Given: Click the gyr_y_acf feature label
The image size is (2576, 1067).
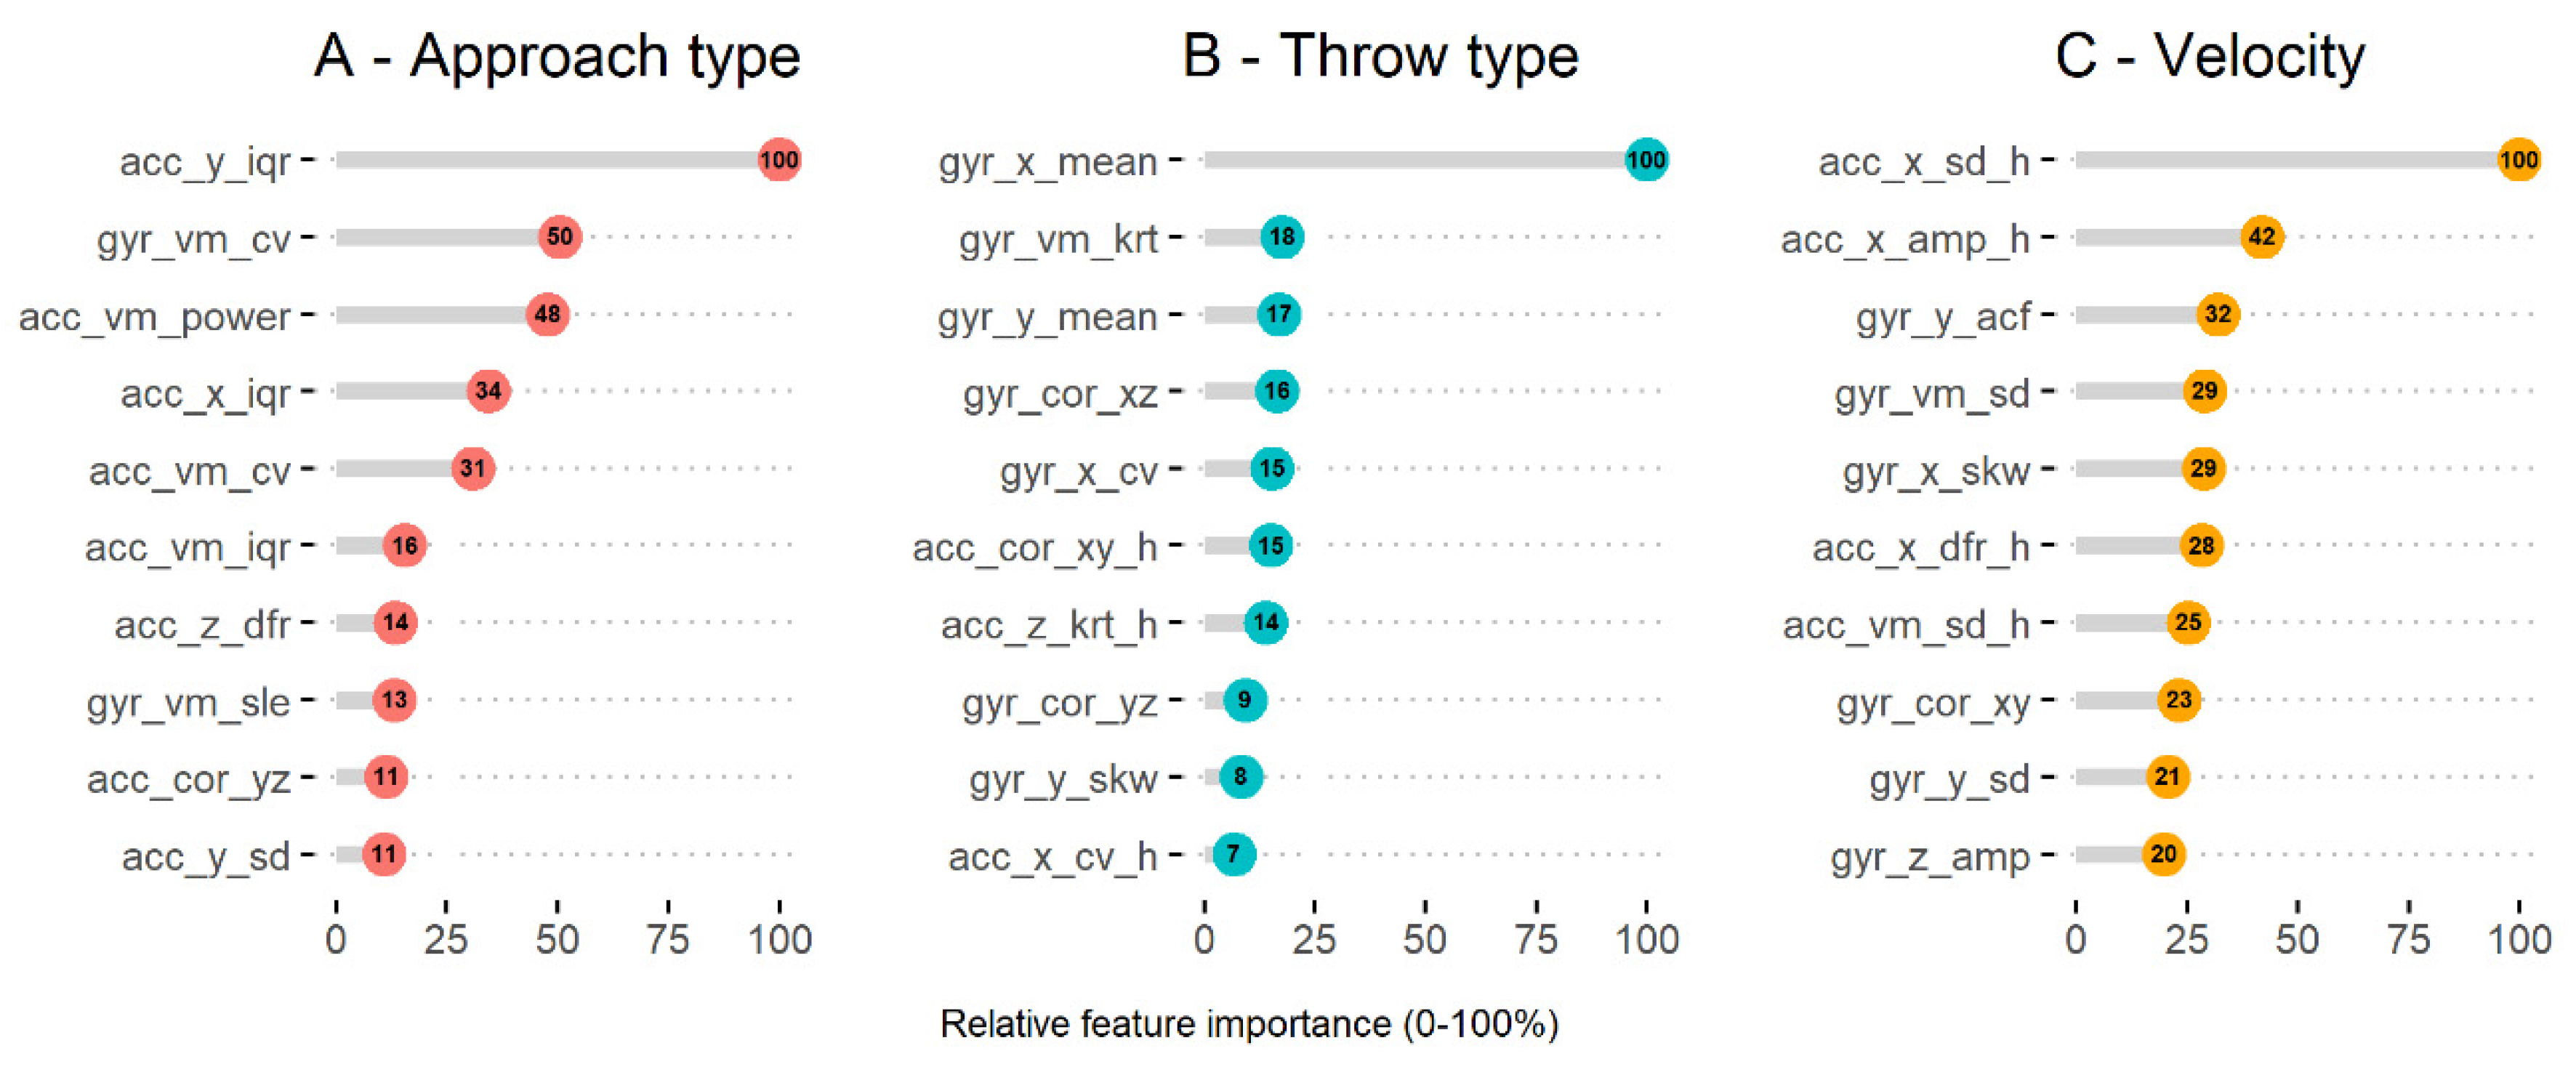Looking at the screenshot, I should pos(1942,317).
